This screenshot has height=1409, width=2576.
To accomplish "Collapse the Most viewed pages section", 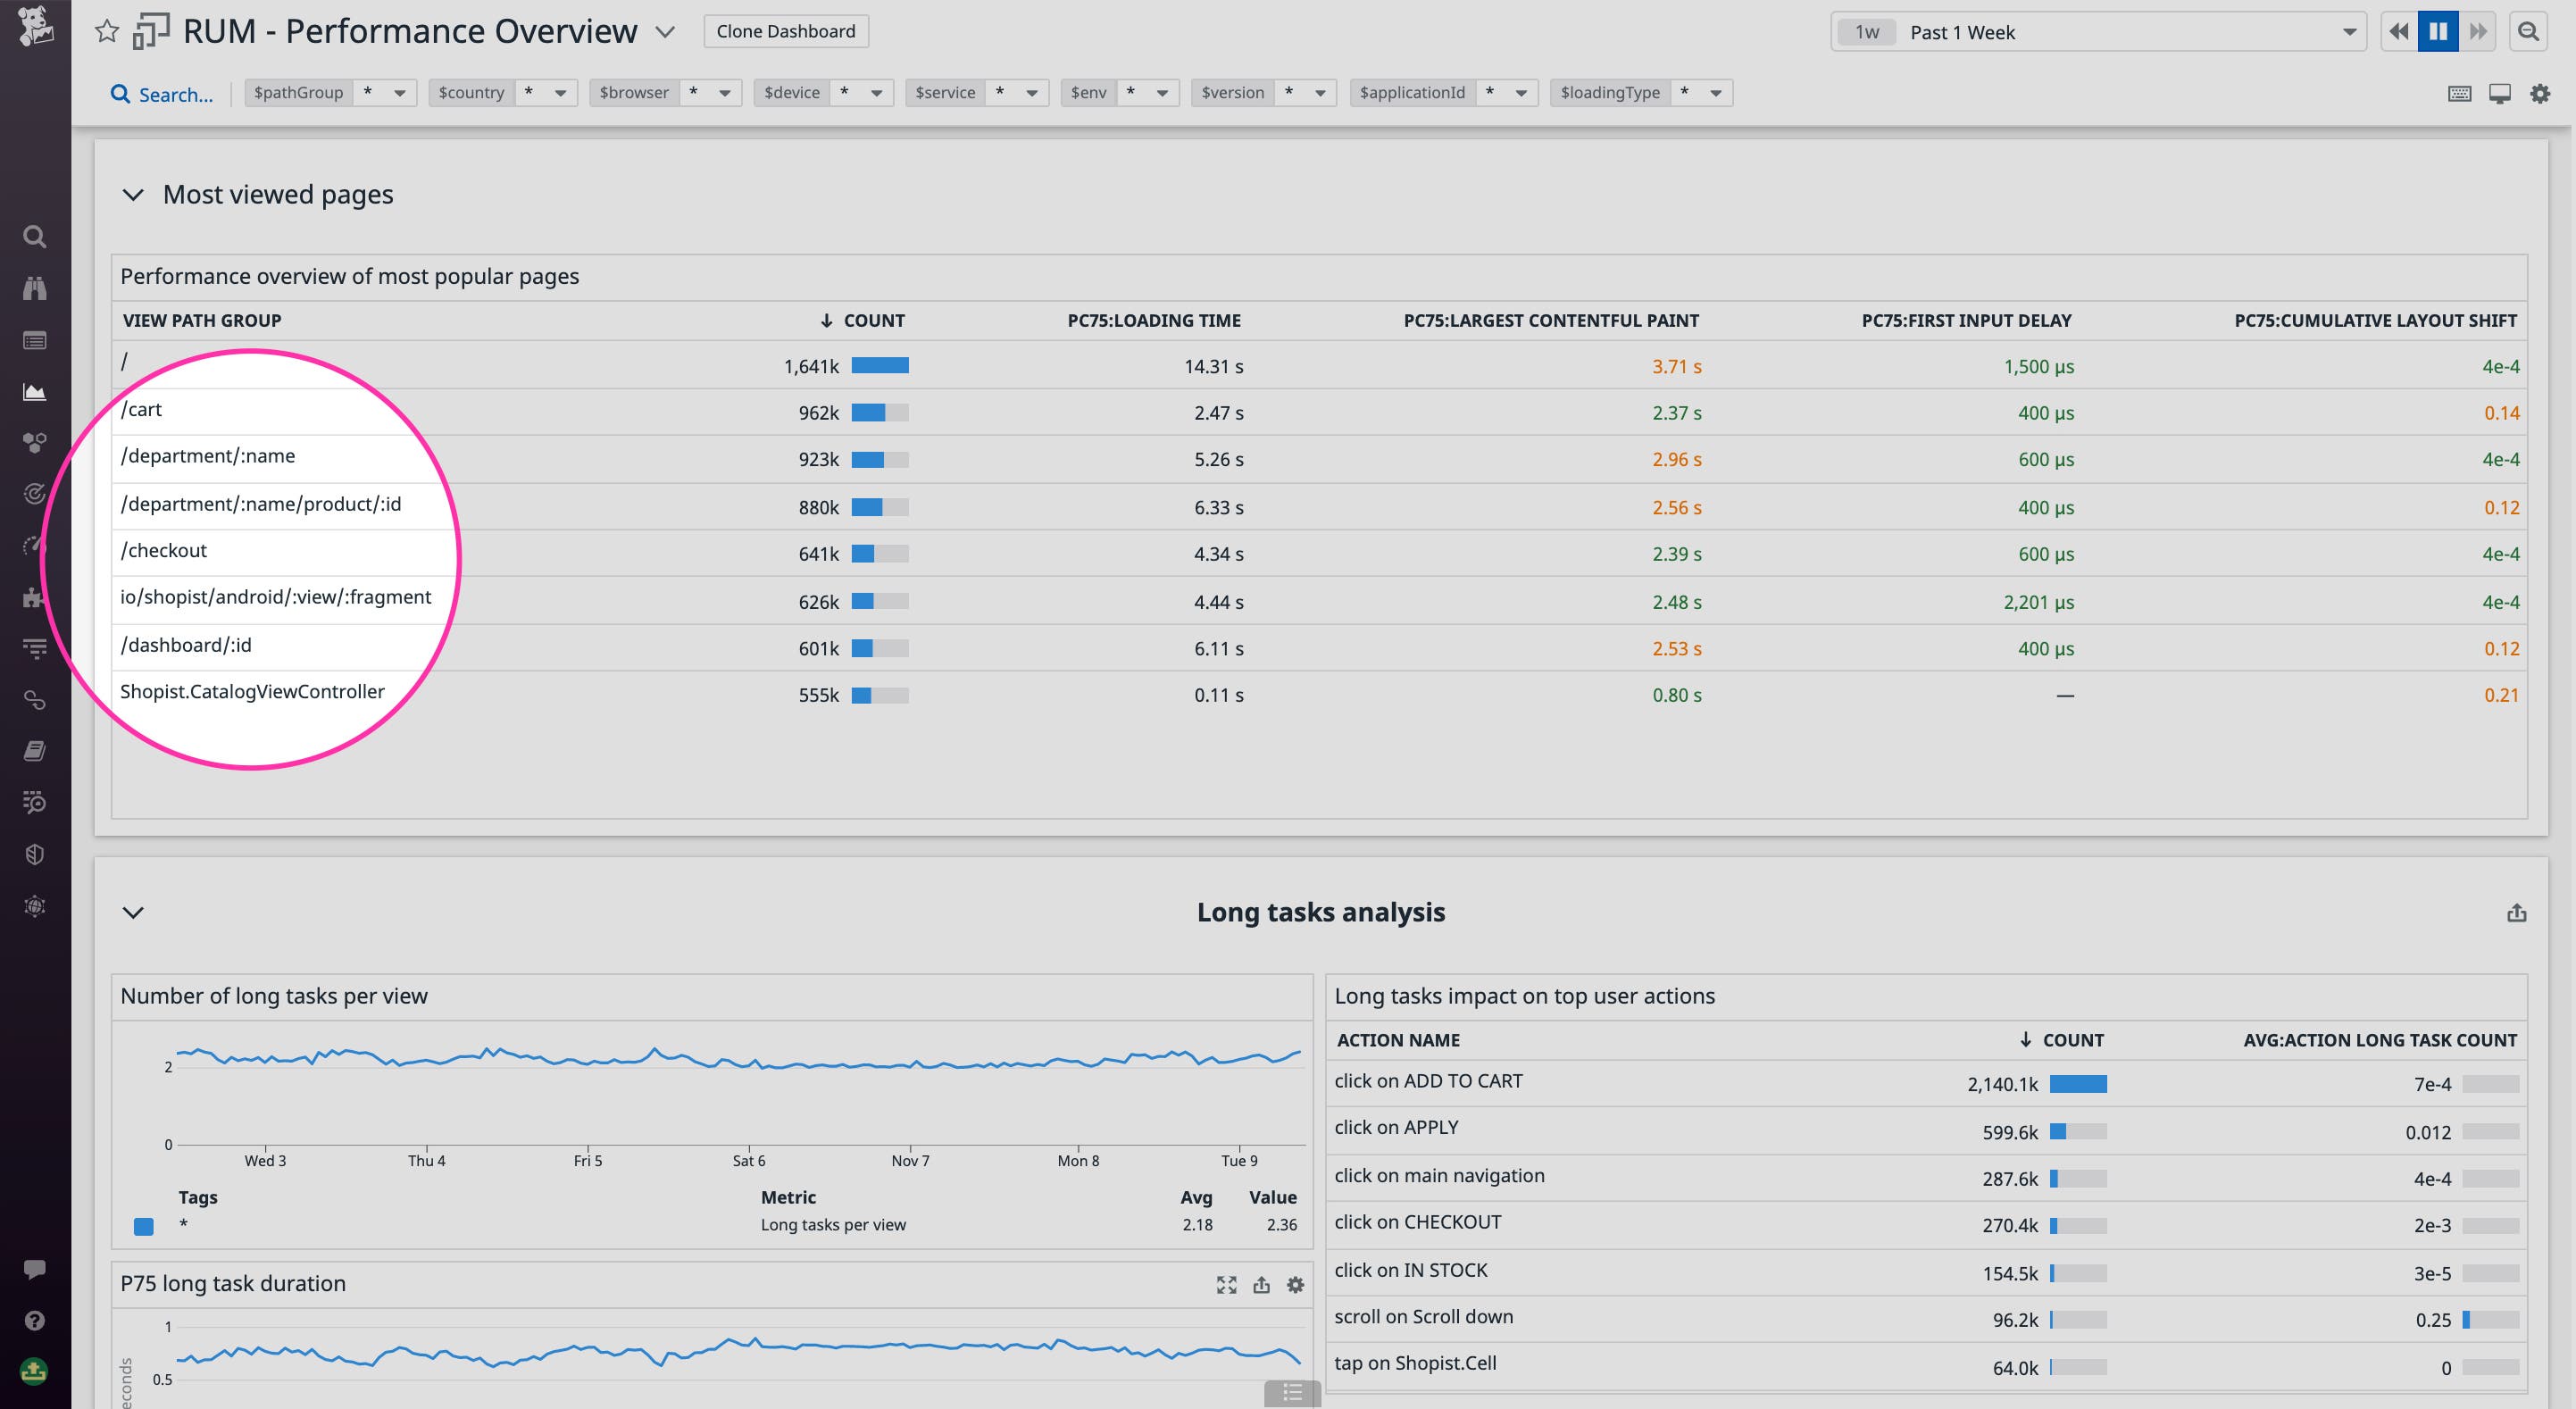I will click(133, 194).
